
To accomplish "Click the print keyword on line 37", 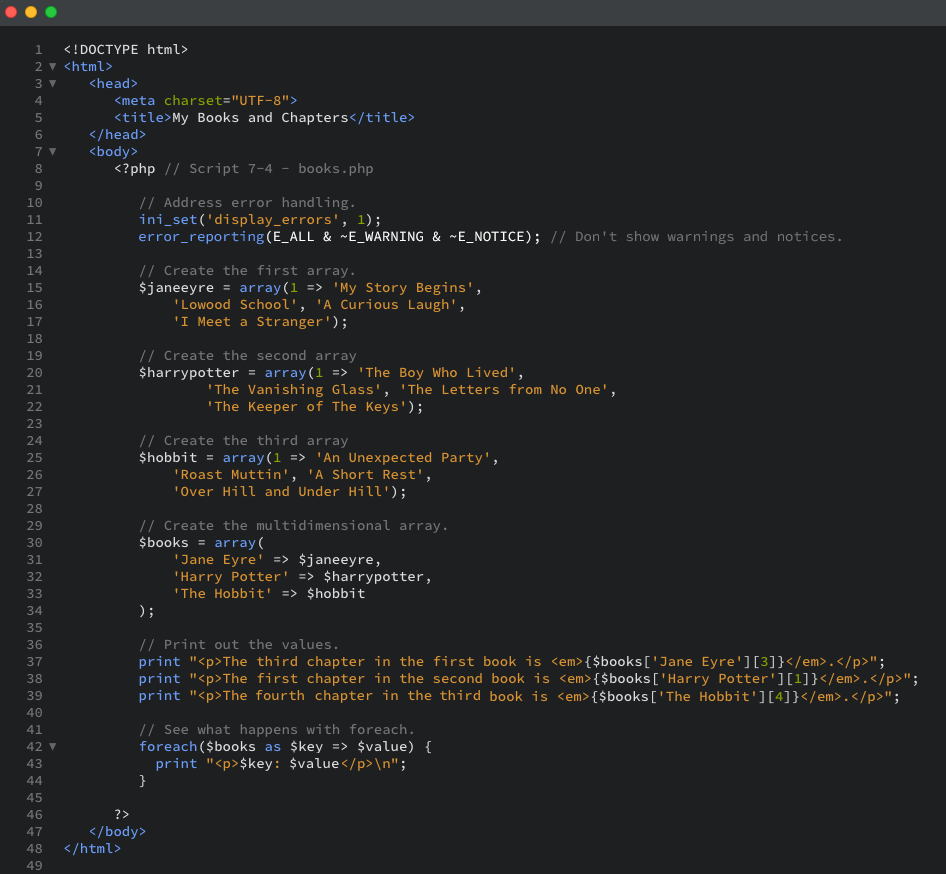I will click(x=159, y=662).
